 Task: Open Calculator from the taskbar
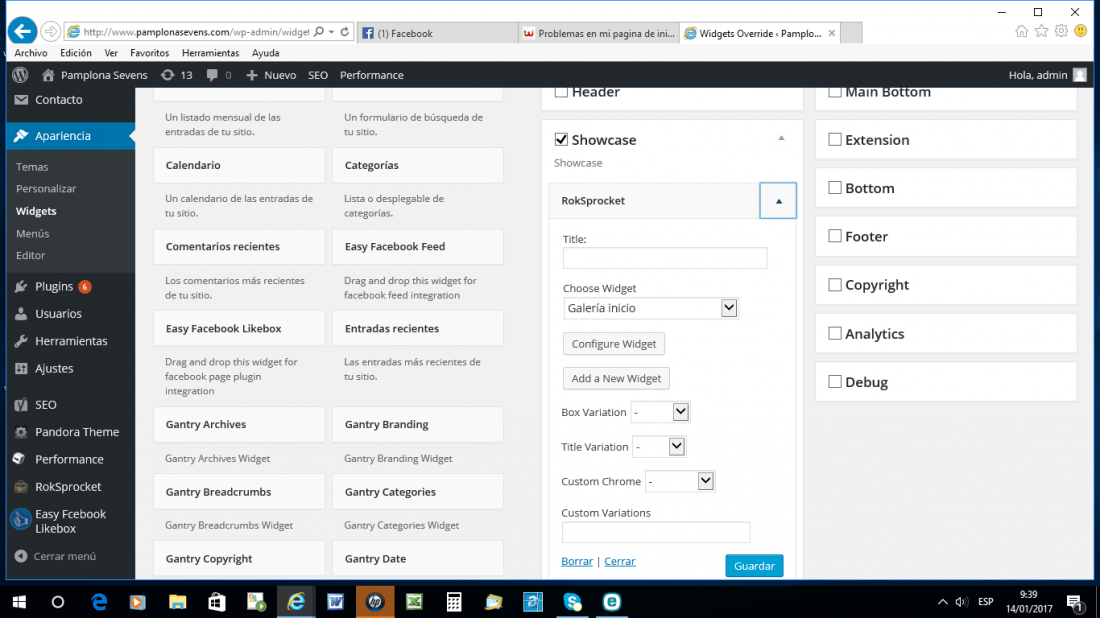(x=454, y=602)
